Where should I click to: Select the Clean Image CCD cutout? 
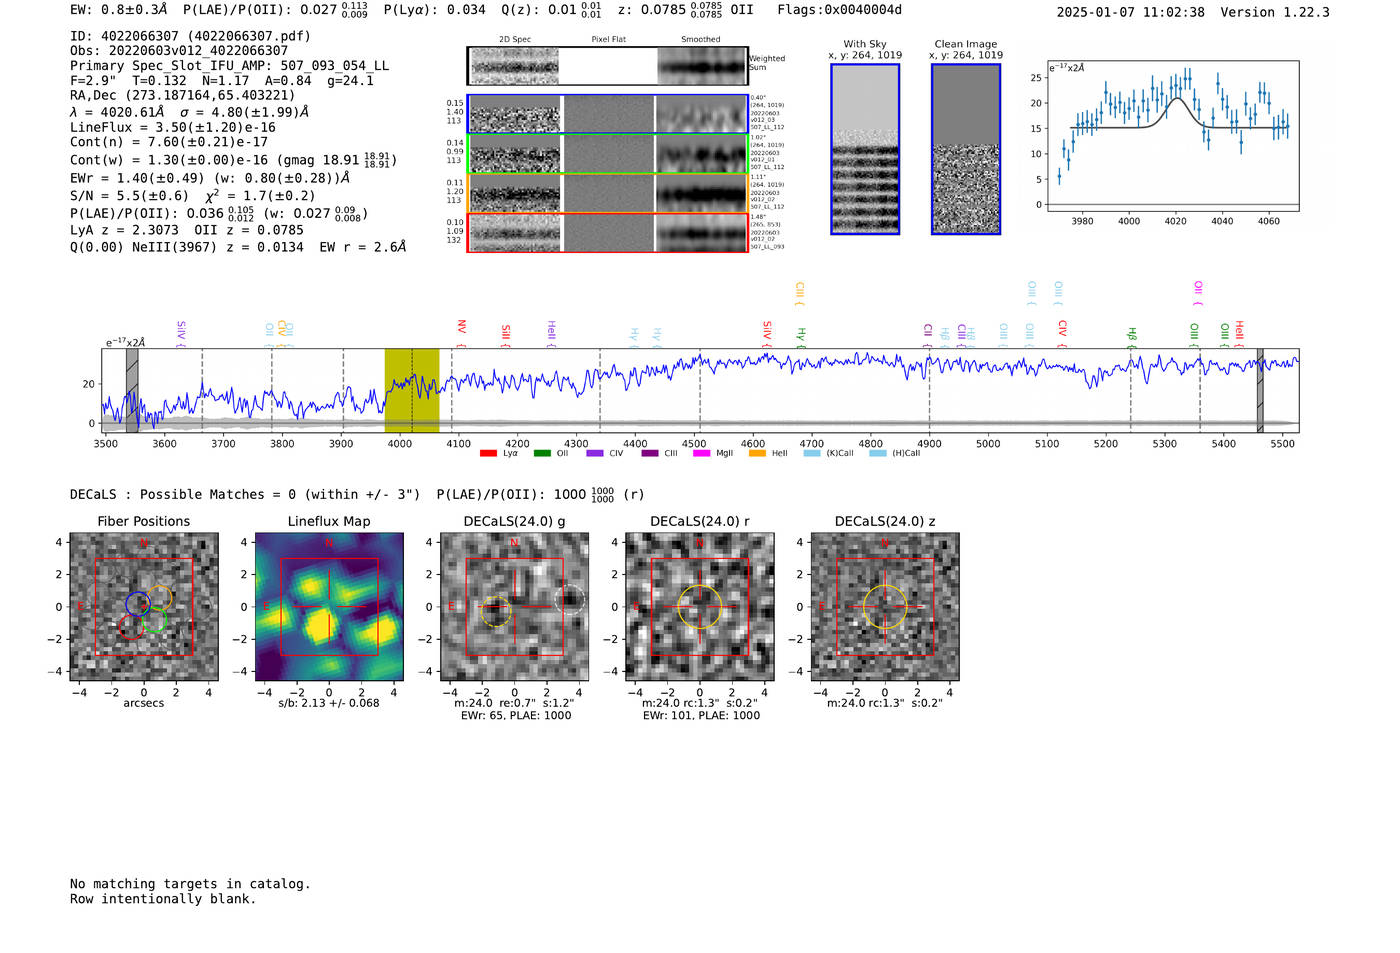click(966, 149)
